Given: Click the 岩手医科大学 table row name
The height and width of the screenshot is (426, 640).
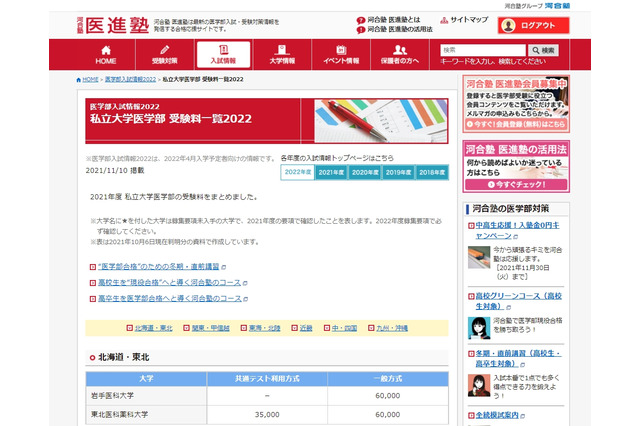Looking at the screenshot, I should click(112, 395).
